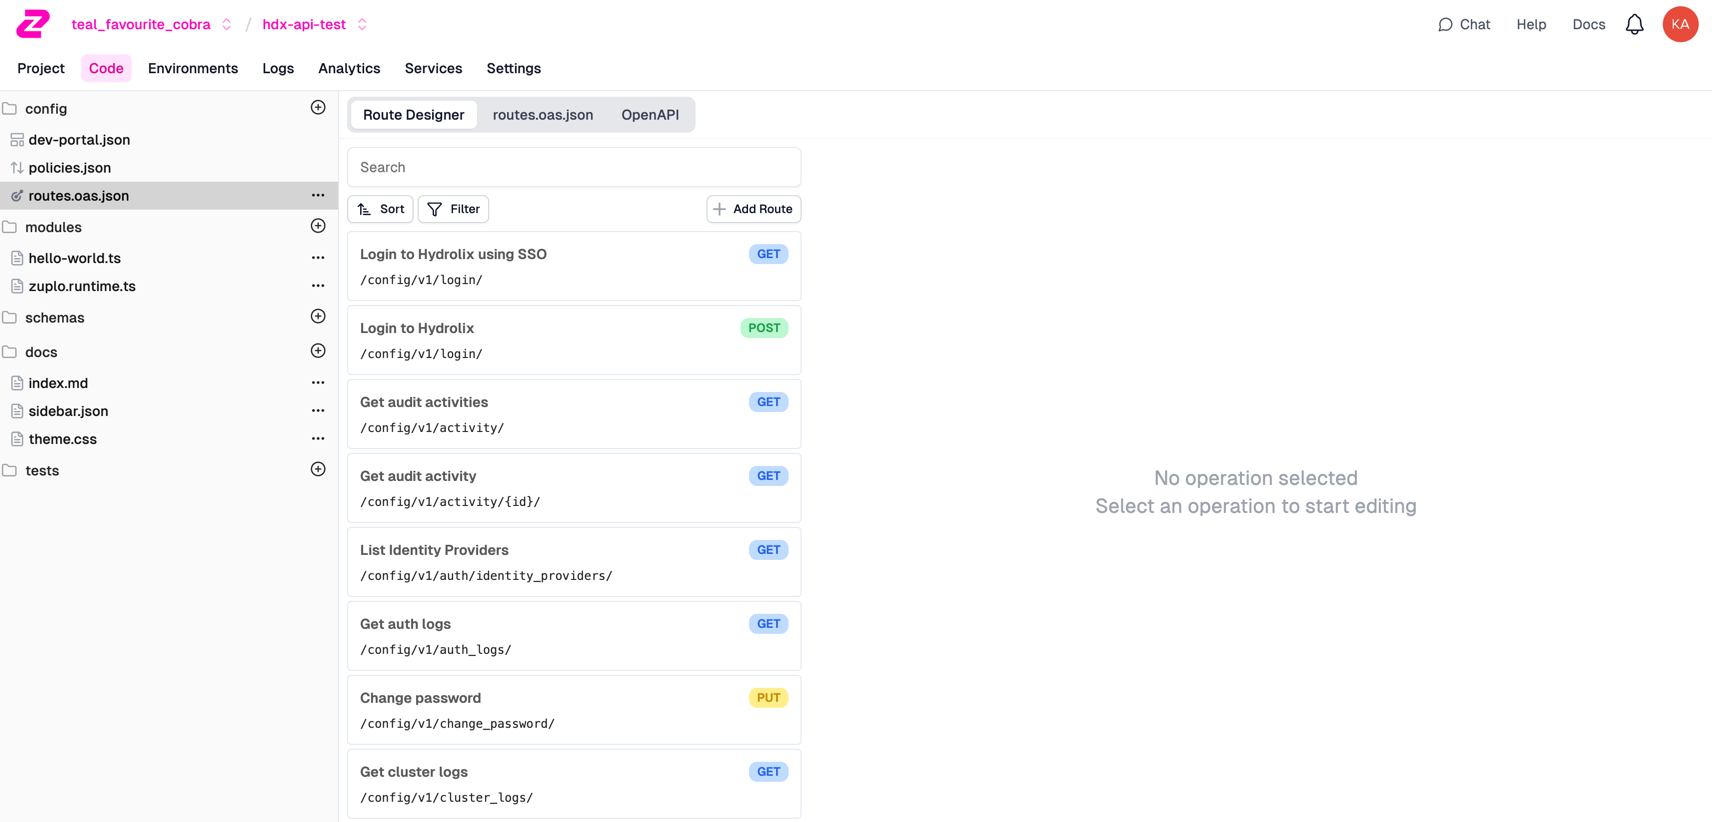Open the Services tab
This screenshot has height=822, width=1712.
pos(433,68)
